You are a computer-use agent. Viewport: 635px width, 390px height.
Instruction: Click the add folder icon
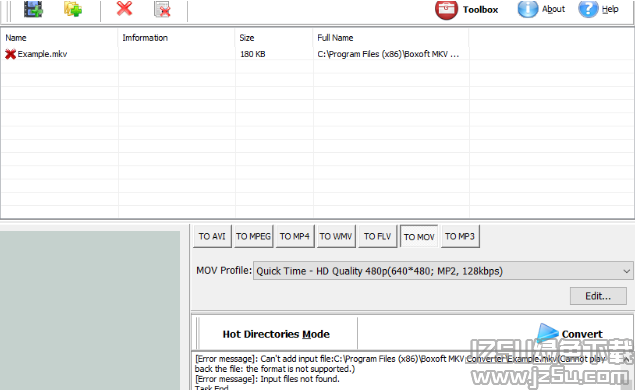pyautogui.click(x=73, y=9)
